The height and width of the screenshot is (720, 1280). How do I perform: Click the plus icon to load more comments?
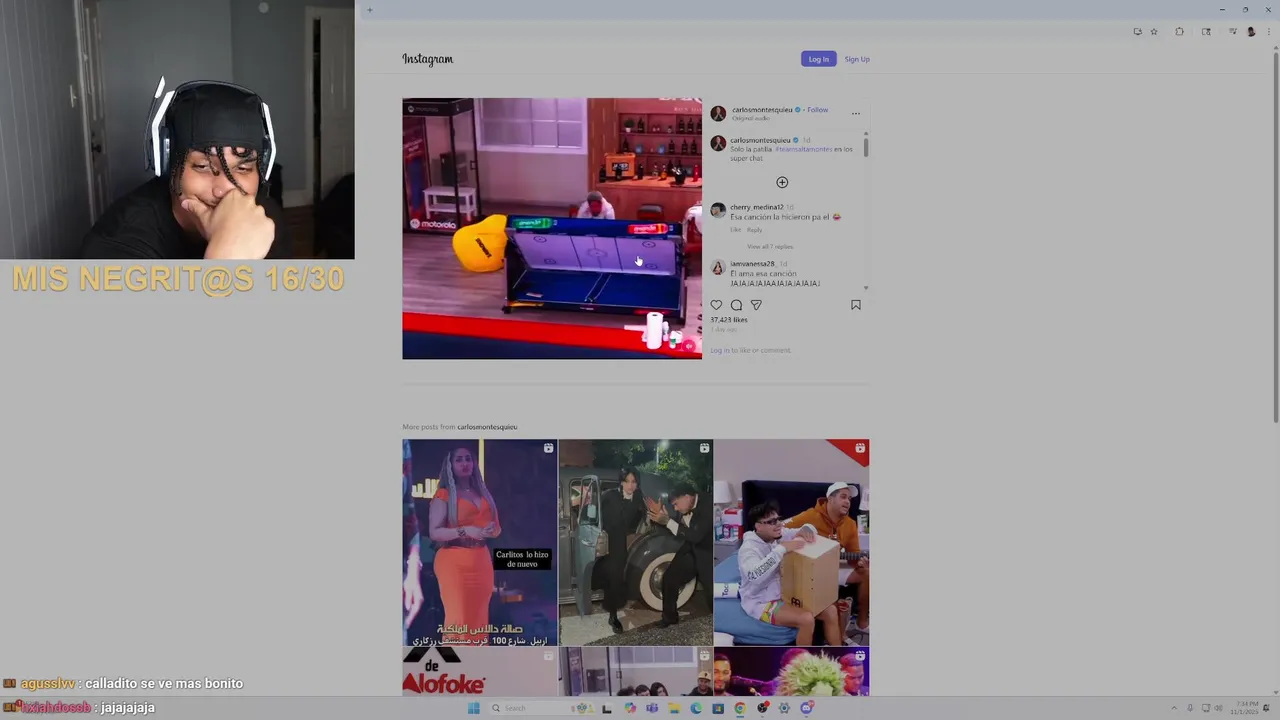(782, 182)
